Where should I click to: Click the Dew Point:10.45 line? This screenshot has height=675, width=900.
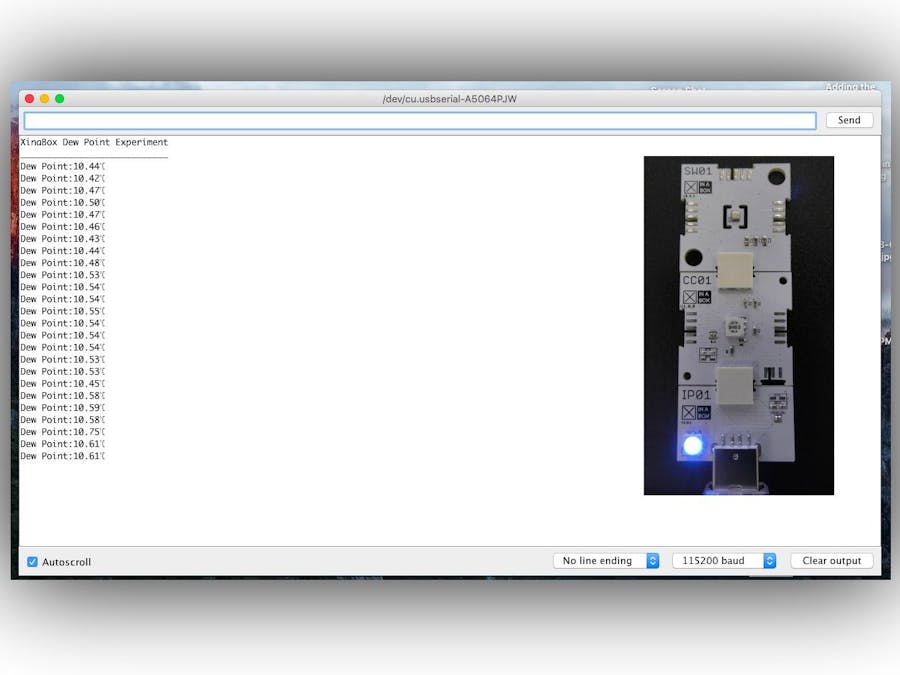(x=63, y=383)
